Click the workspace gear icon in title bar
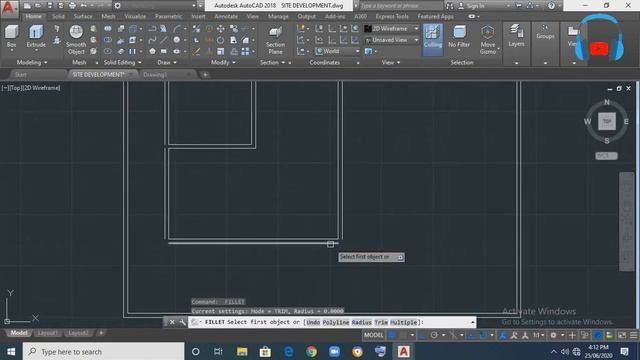The height and width of the screenshot is (360, 640). pos(118,6)
